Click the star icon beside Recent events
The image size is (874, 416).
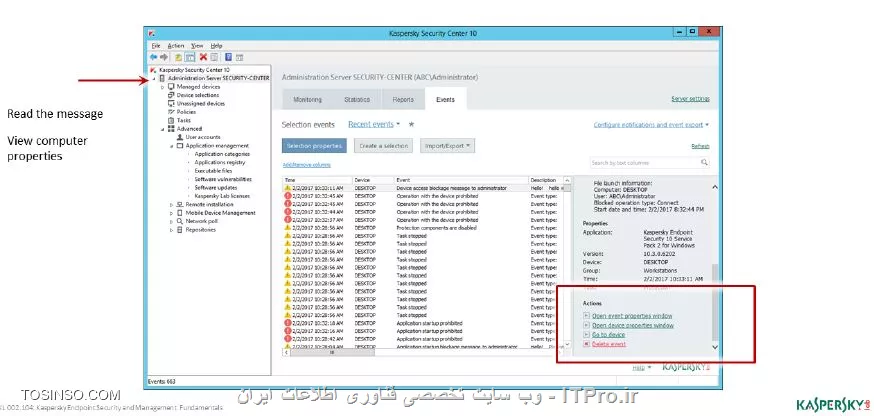click(x=411, y=124)
